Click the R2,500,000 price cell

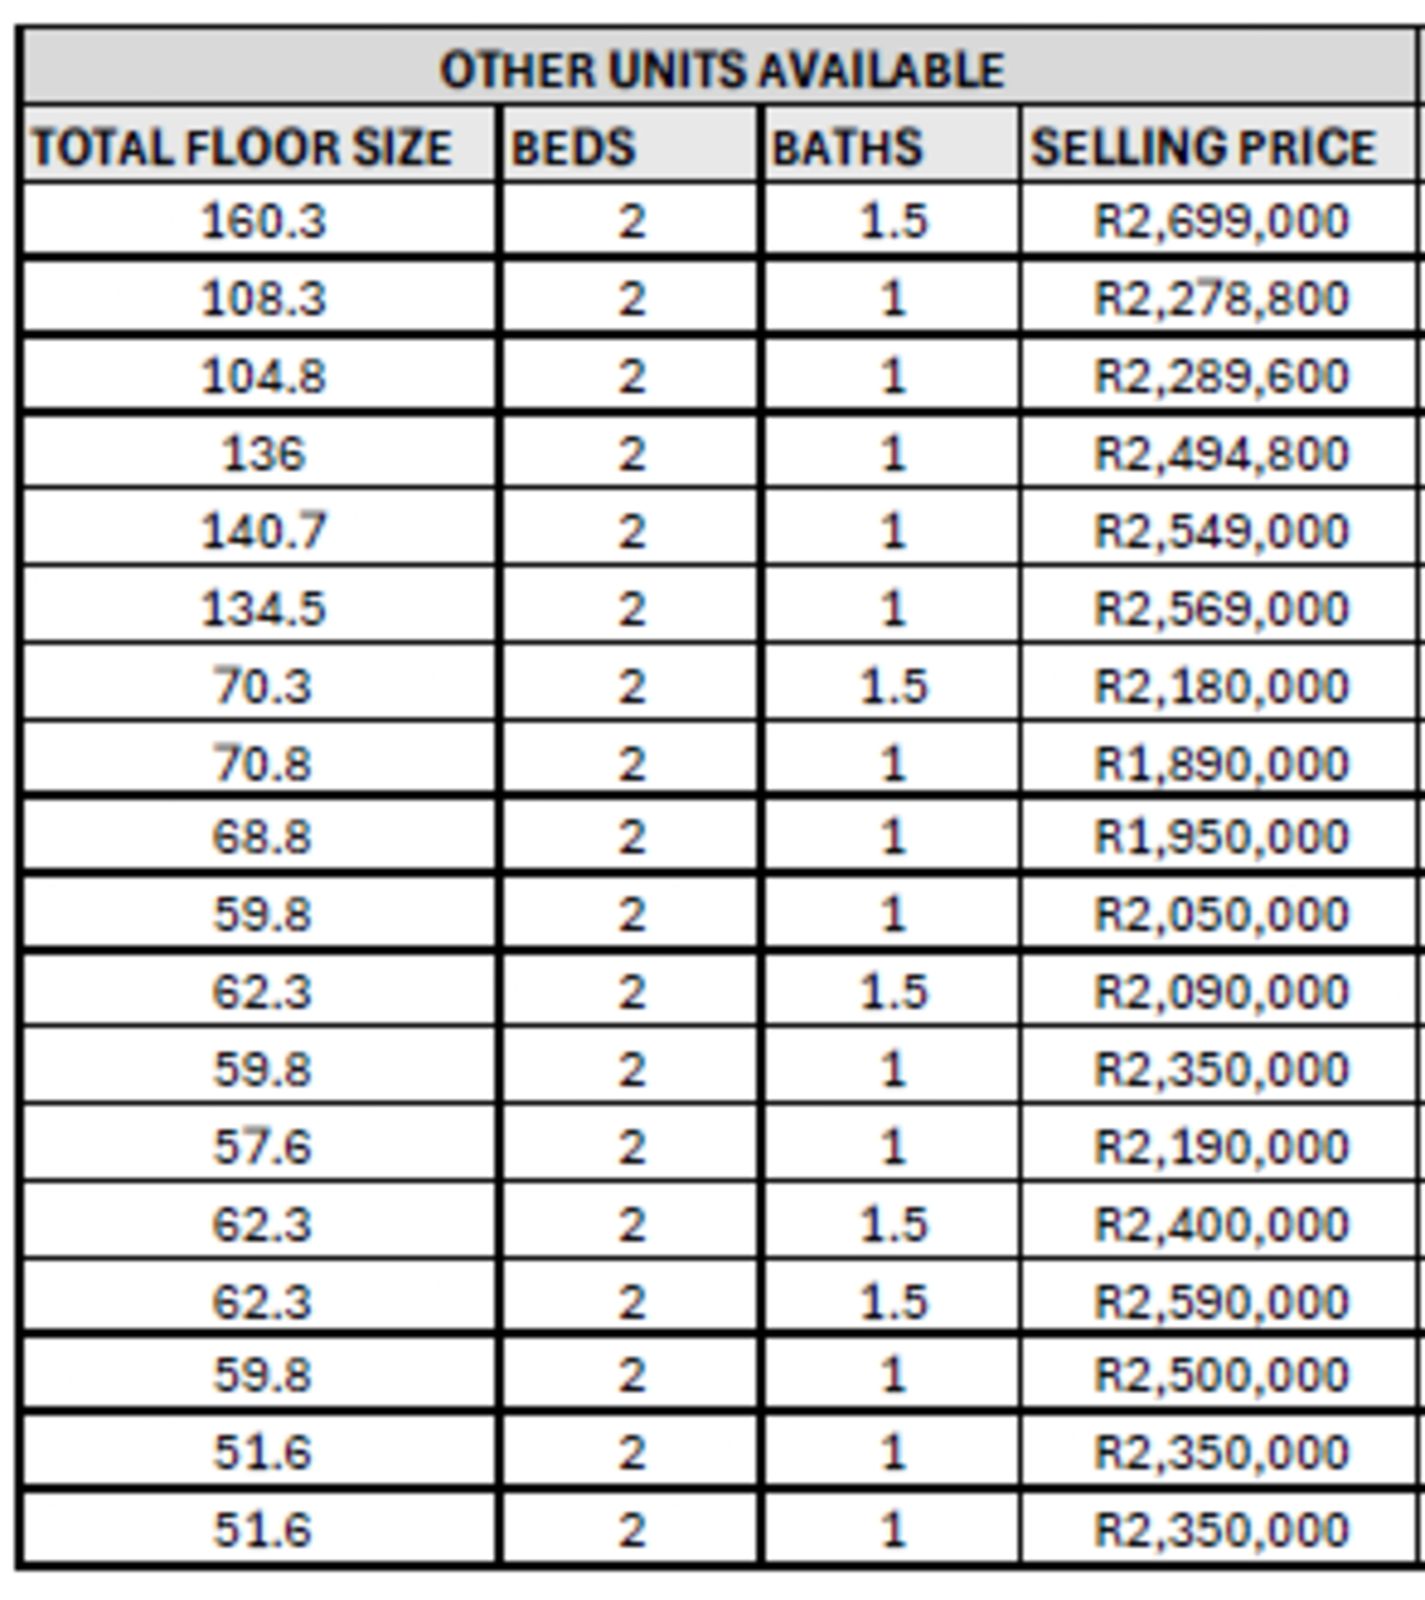1221,1375
